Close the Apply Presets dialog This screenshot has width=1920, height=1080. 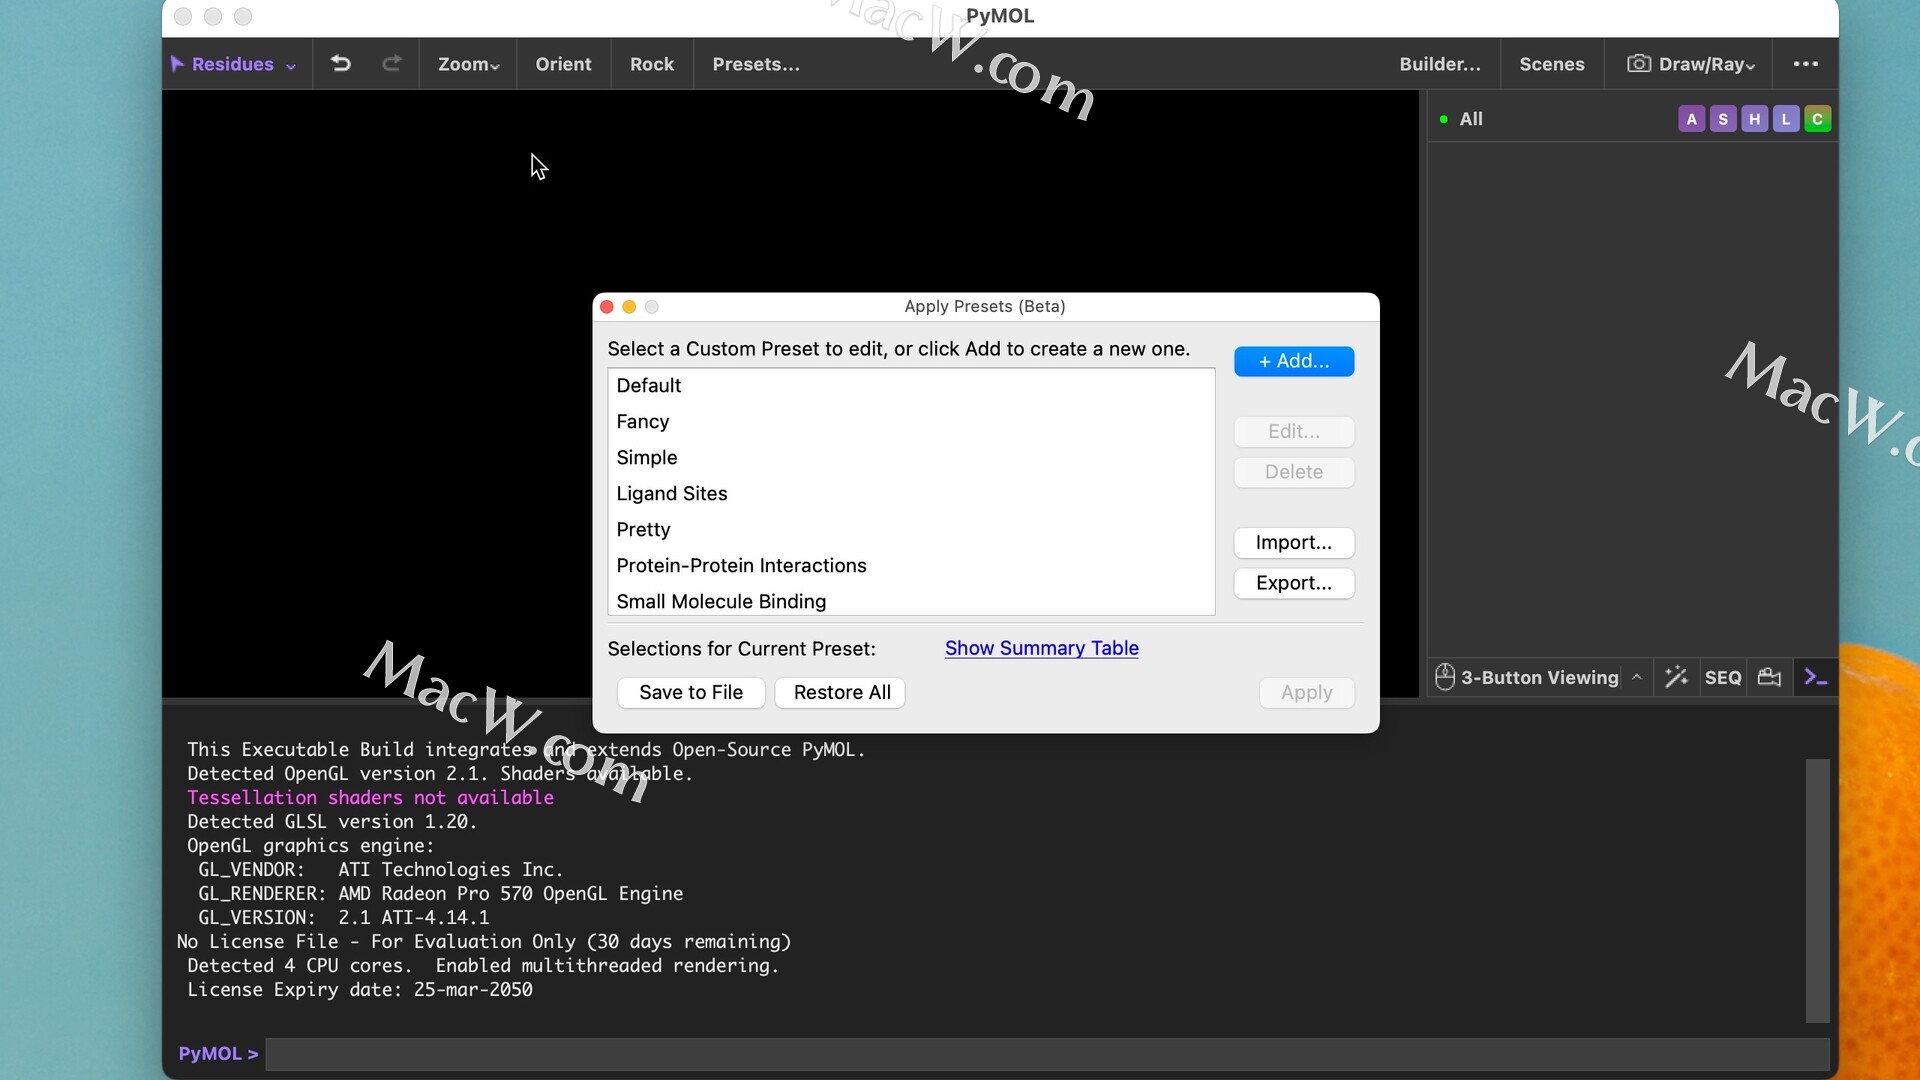point(607,307)
